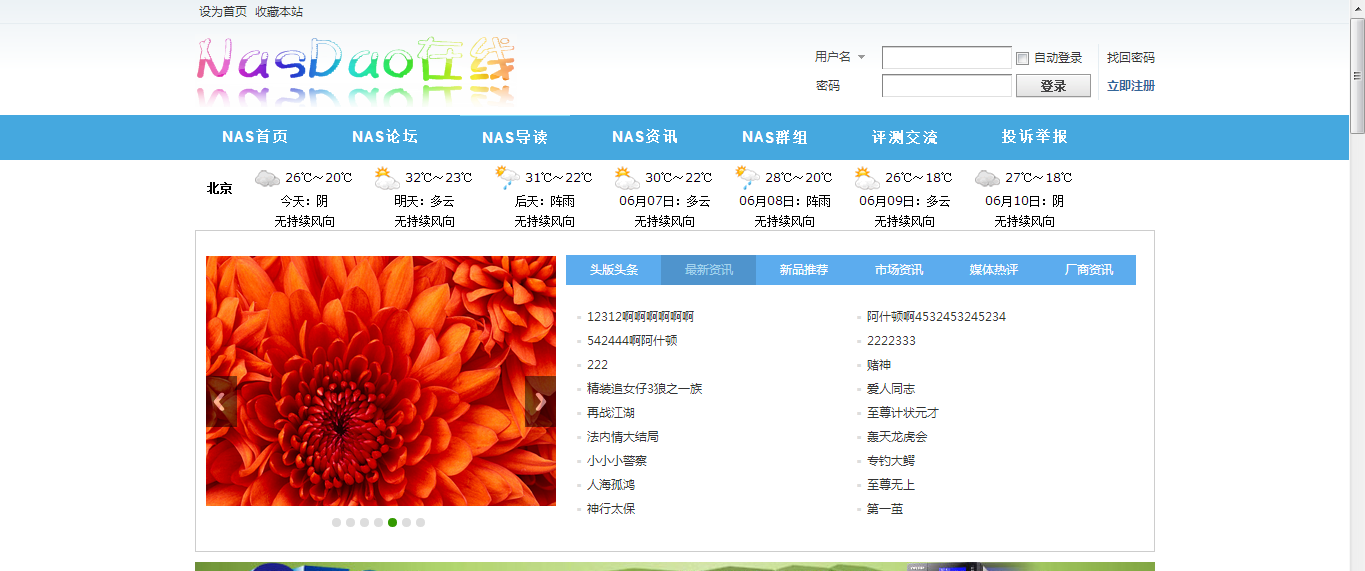Screen dimensions: 1365x571
Task: Click today's cloudy weather icon 26℃～20℃
Action: [267, 178]
